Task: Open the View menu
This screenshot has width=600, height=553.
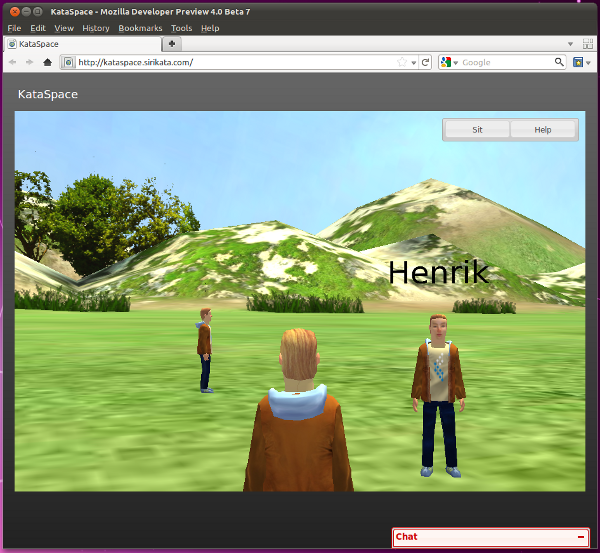Action: click(x=64, y=28)
